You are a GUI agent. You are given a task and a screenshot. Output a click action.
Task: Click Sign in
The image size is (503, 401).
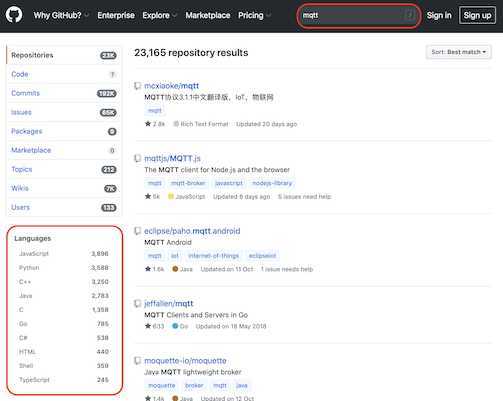coord(439,15)
